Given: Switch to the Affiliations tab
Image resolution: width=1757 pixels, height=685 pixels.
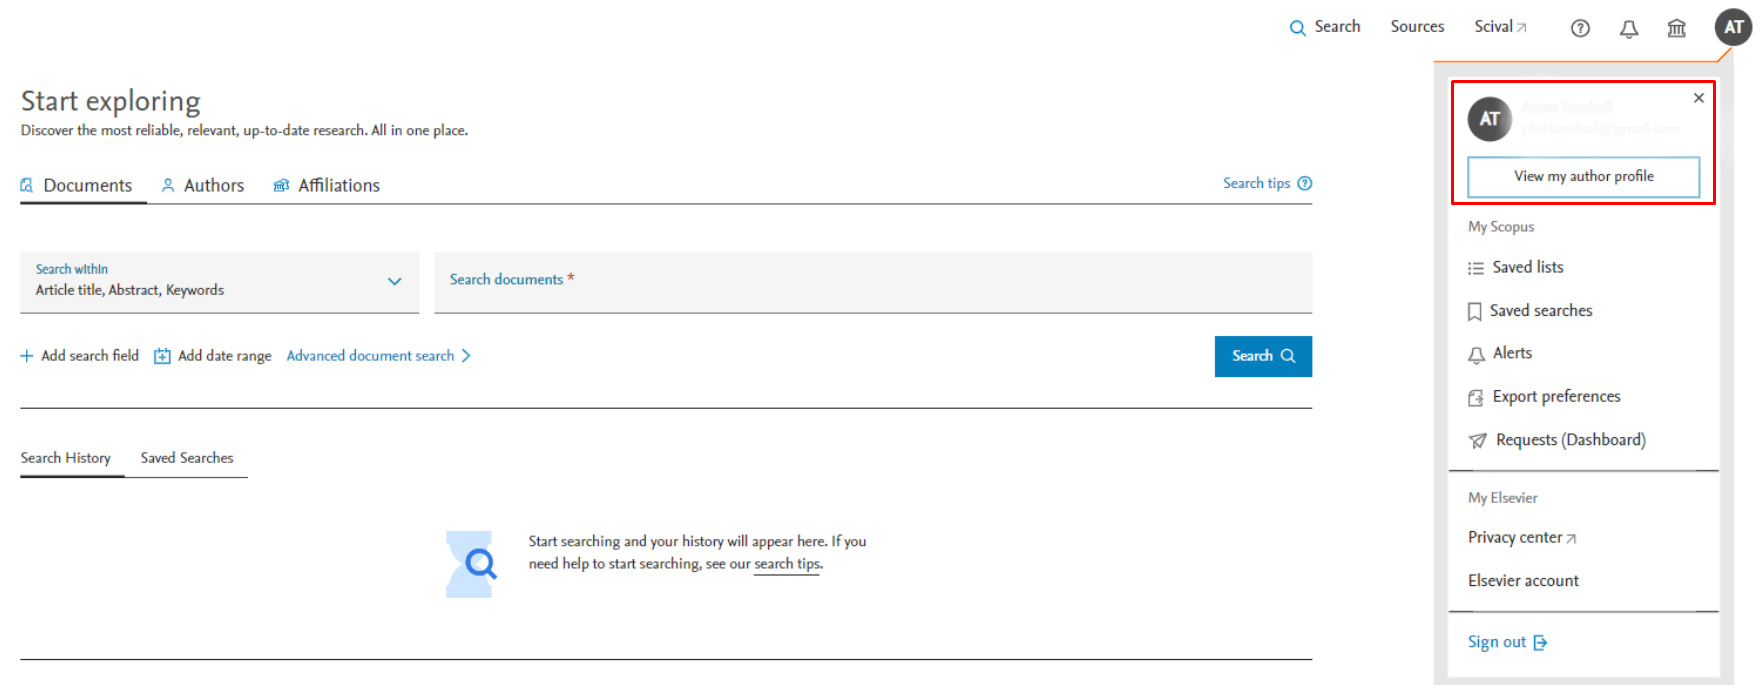Looking at the screenshot, I should pyautogui.click(x=327, y=185).
